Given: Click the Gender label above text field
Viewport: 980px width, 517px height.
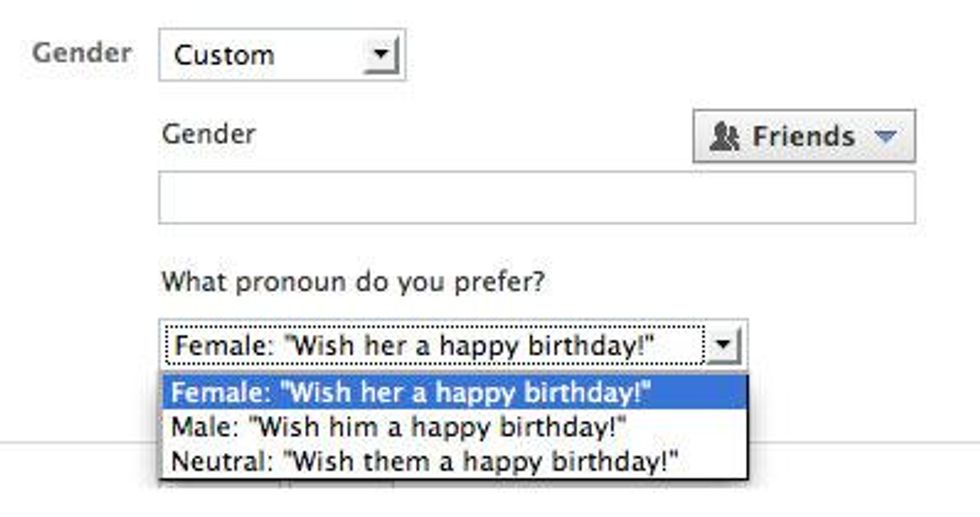Looking at the screenshot, I should [x=208, y=134].
